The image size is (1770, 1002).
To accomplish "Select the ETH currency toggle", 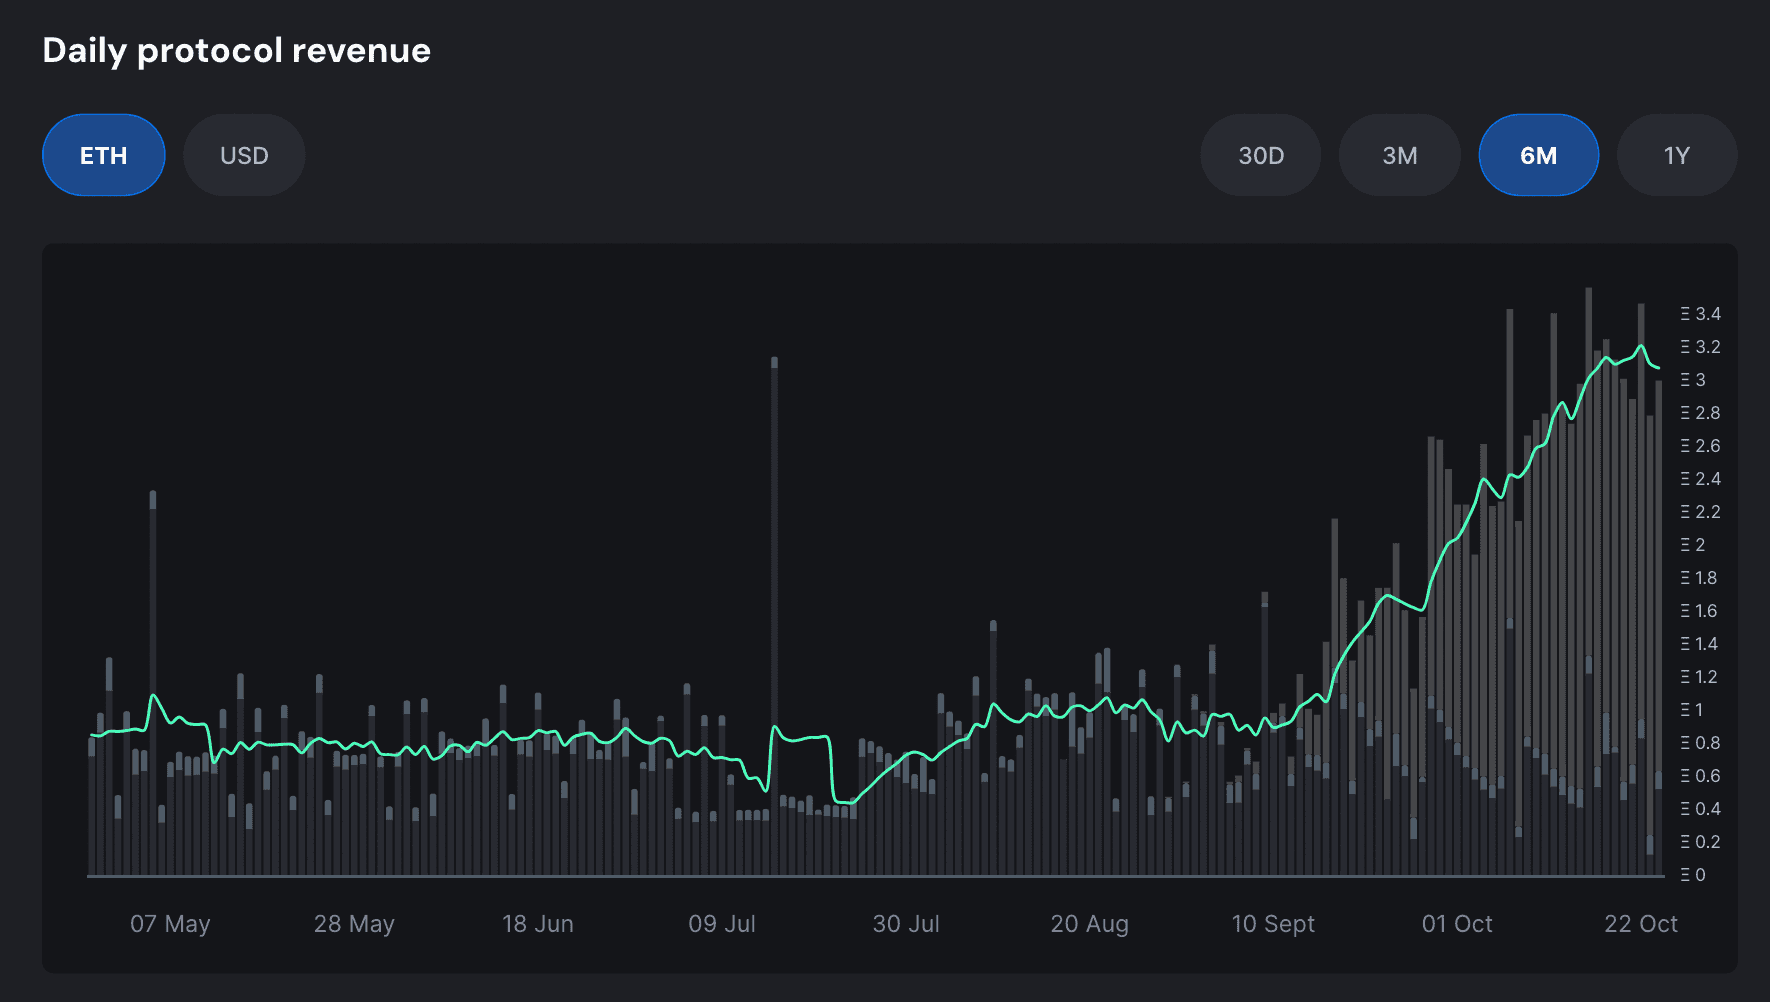I will [104, 155].
